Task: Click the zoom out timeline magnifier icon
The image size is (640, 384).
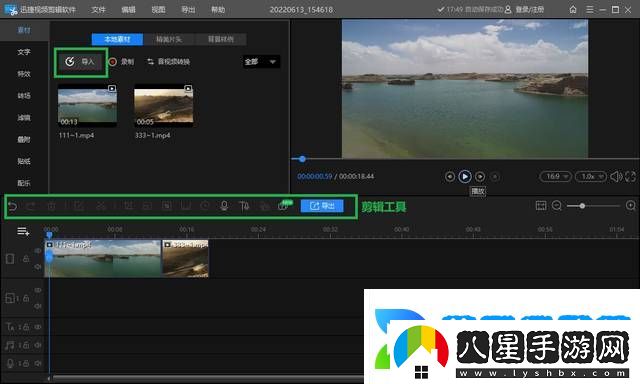Action: click(x=557, y=206)
